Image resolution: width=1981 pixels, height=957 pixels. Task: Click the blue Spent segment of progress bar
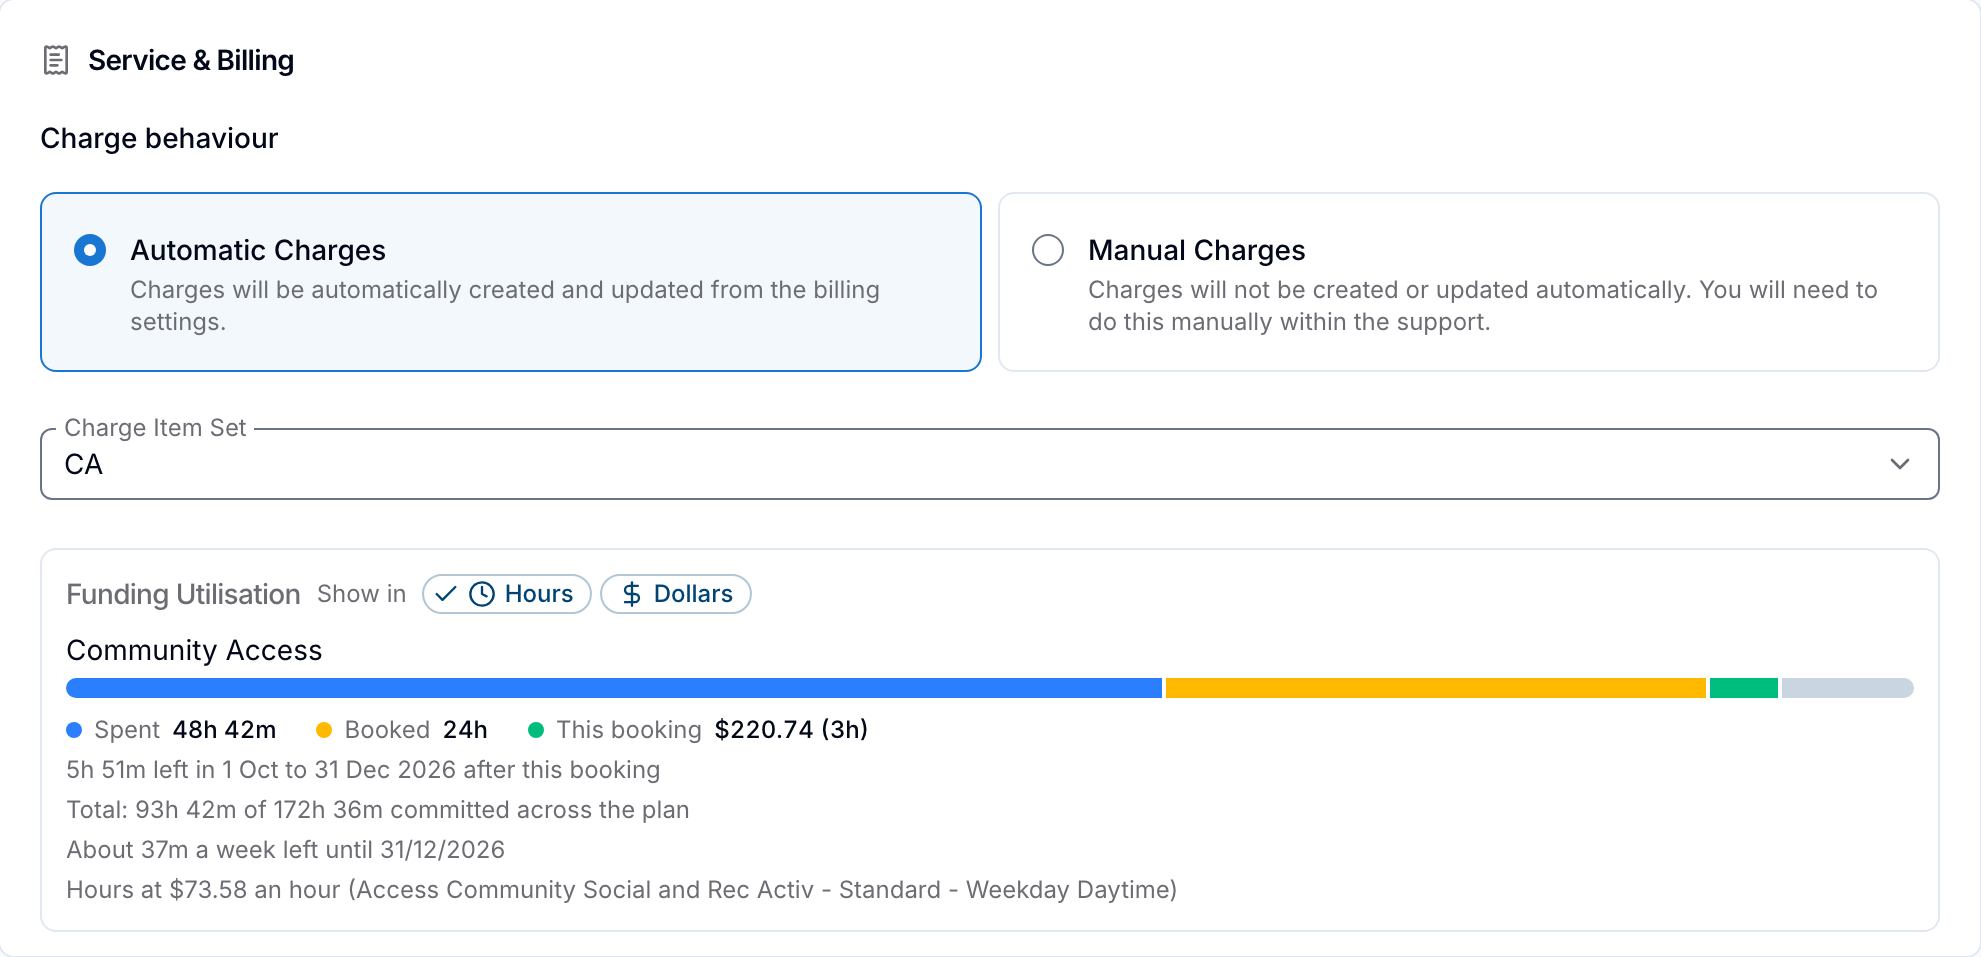[614, 688]
